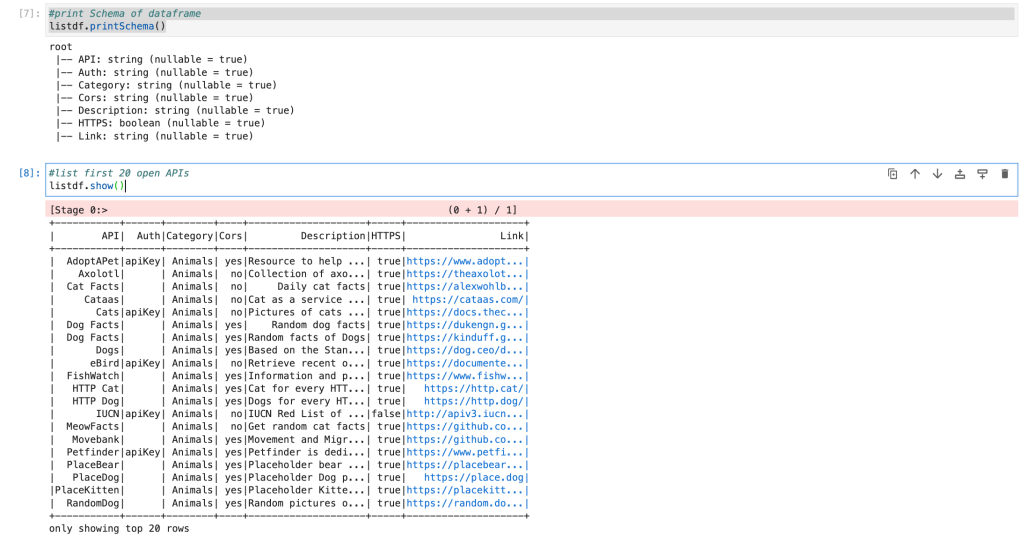Insert a cell above the current cell
Screen dimensions: 1022x543
click(960, 174)
